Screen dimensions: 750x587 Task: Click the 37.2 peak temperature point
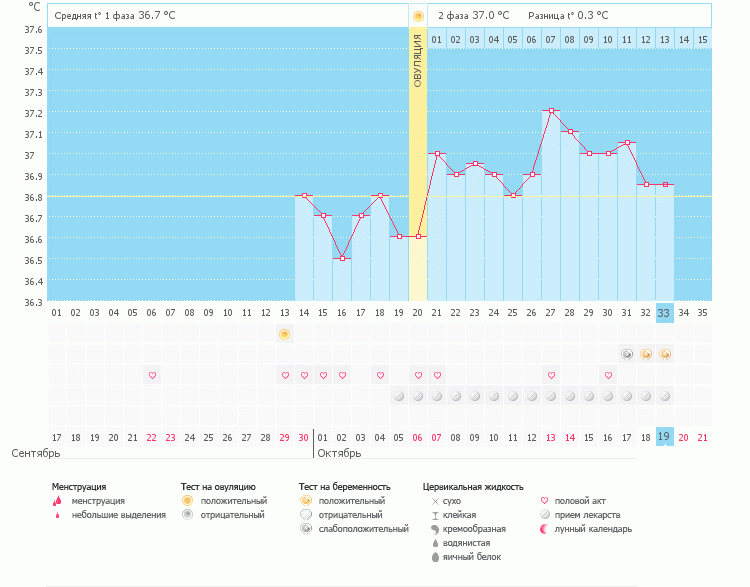(551, 111)
